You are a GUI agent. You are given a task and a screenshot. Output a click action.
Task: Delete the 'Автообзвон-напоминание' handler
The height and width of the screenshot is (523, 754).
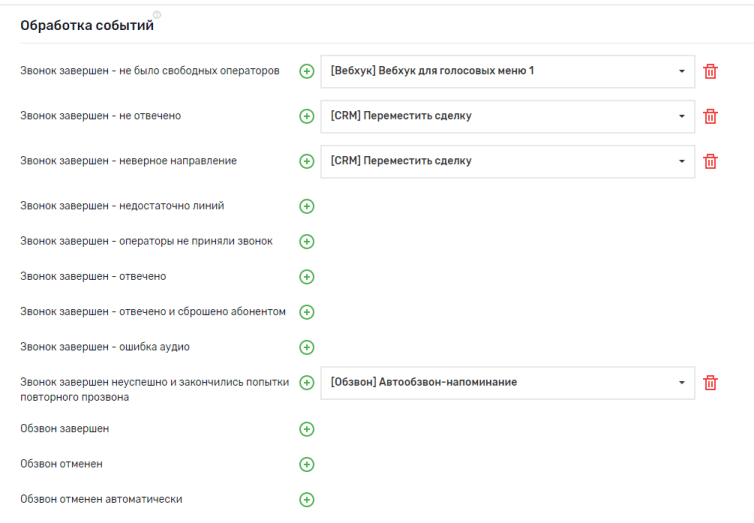tap(711, 383)
